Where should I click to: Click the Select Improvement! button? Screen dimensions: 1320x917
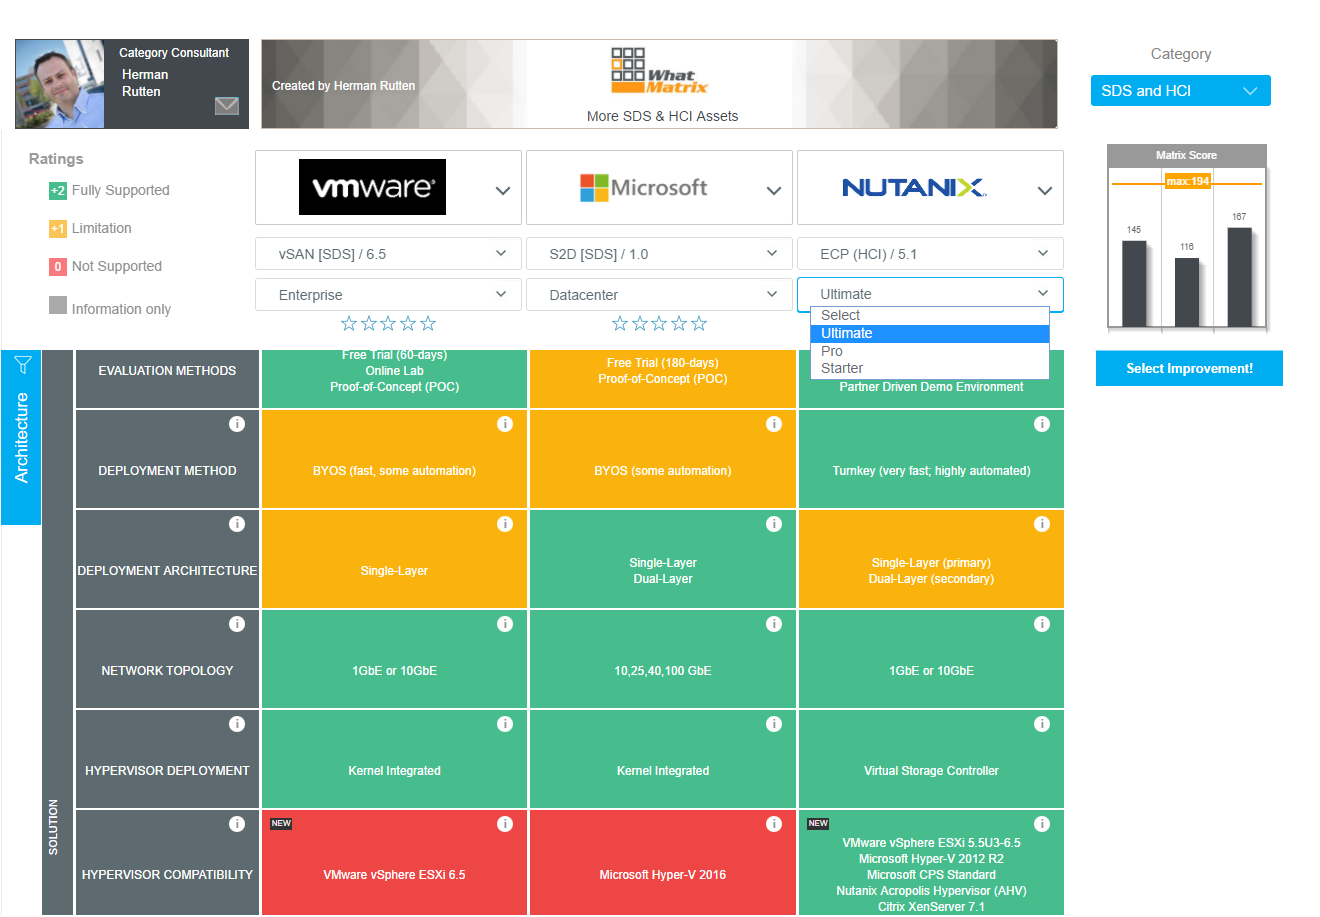[1189, 368]
